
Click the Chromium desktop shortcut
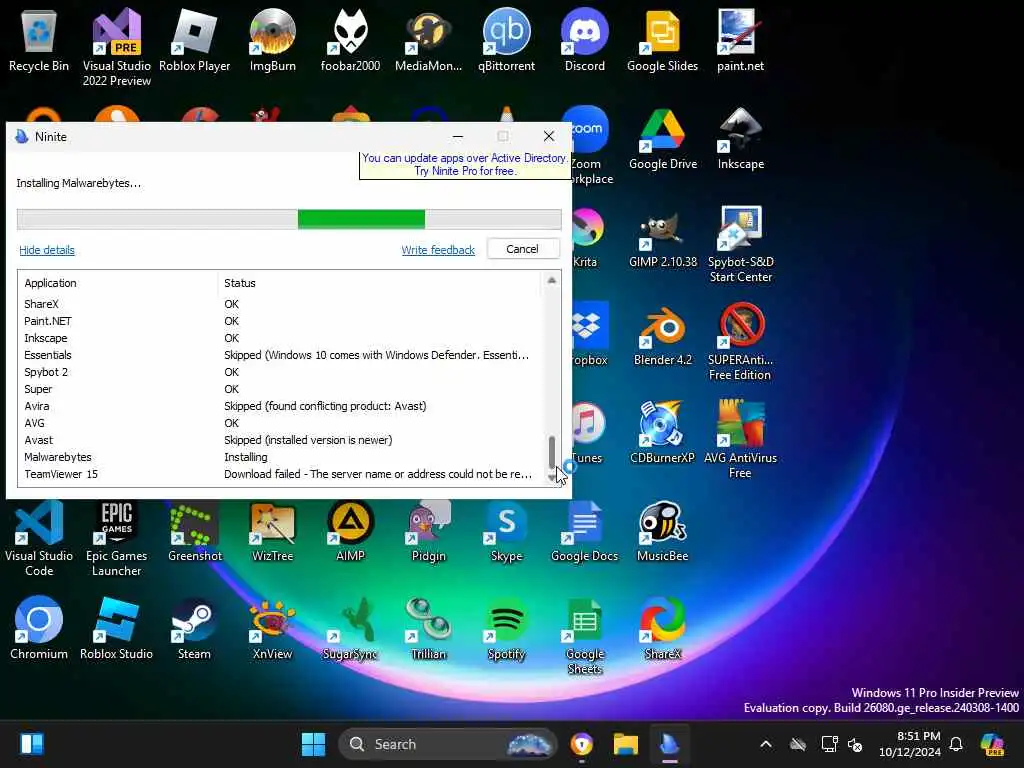[x=39, y=628]
